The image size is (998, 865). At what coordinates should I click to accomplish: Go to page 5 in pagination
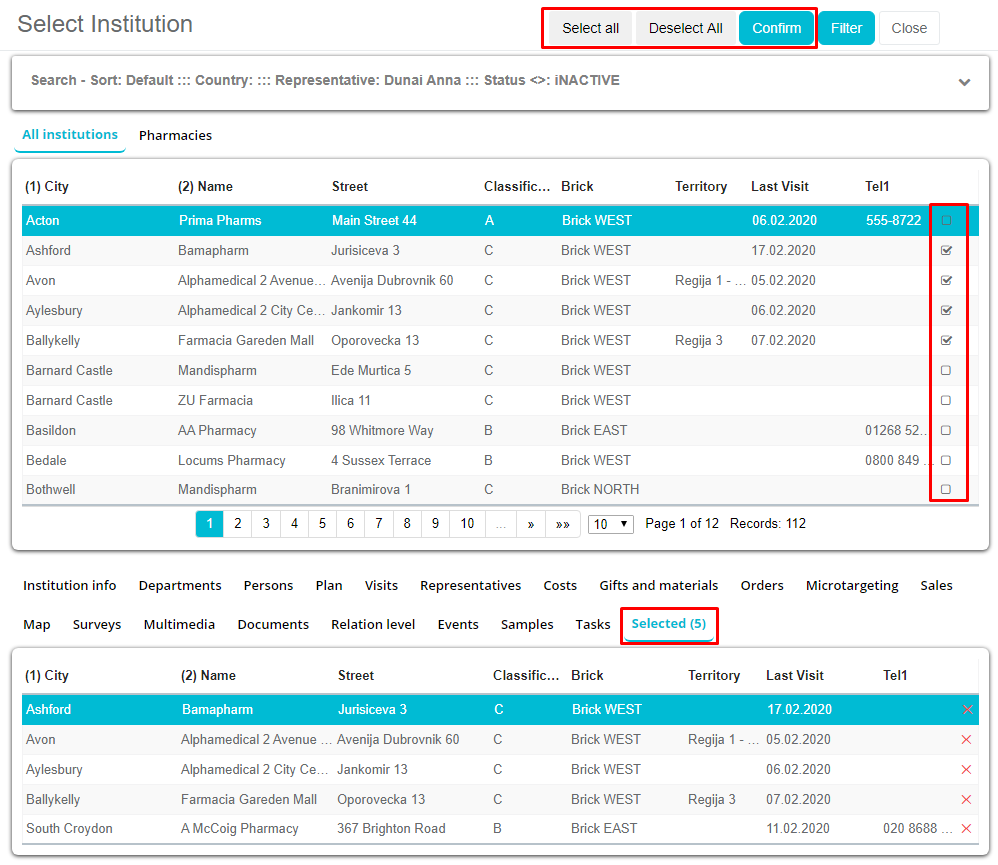[x=322, y=524]
